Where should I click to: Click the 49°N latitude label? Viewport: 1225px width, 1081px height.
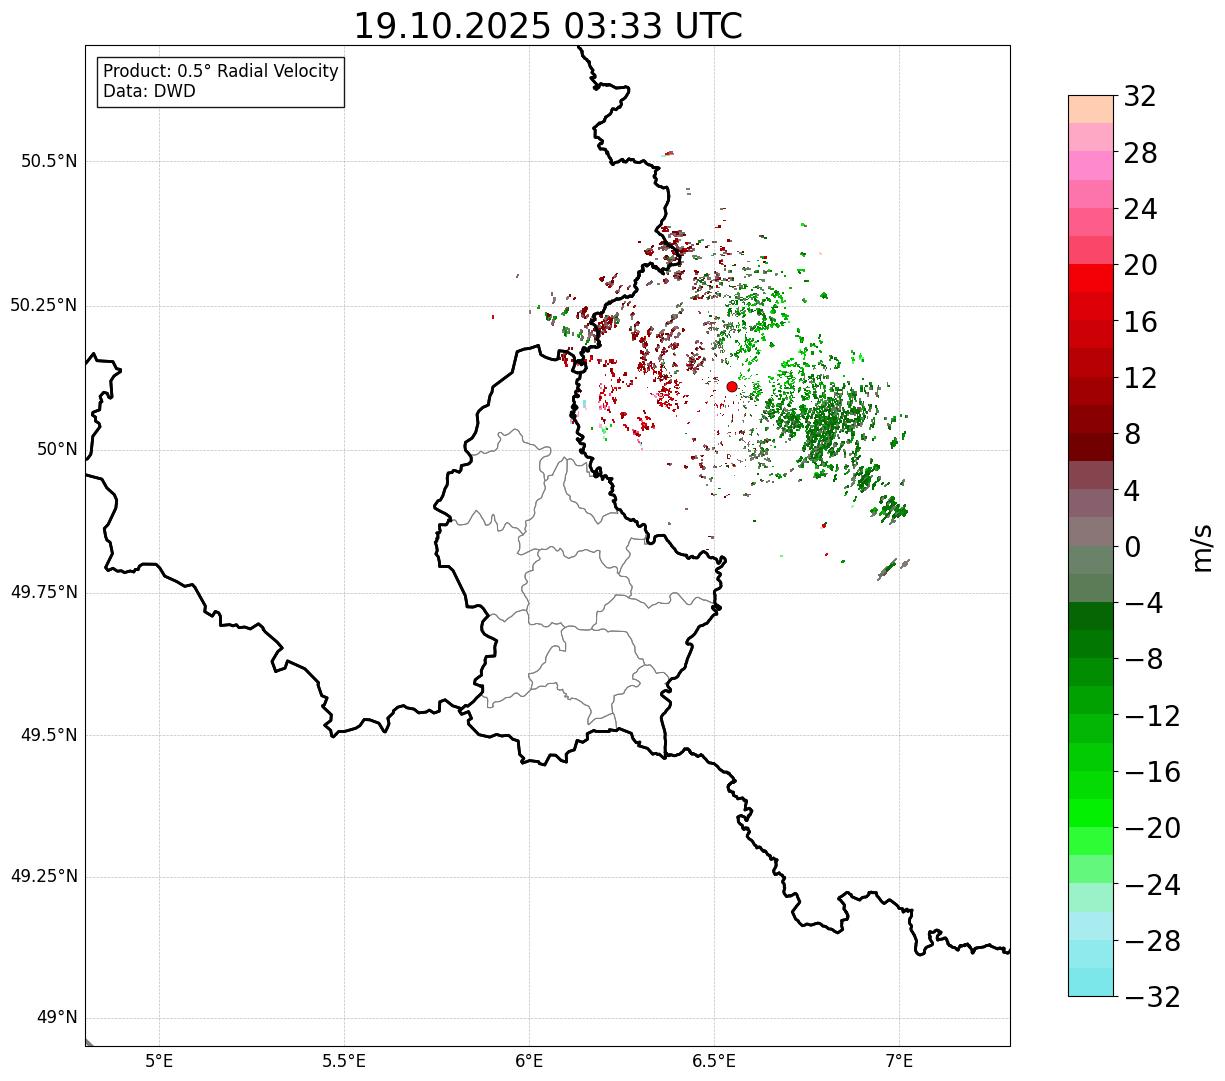tap(57, 1018)
